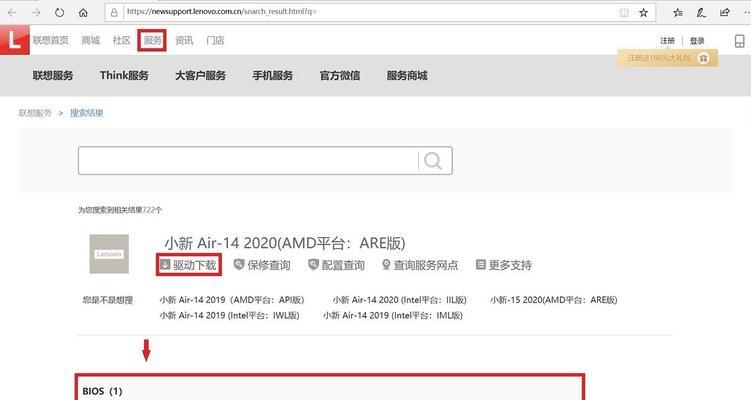Select 服务 in top navigation
Image resolution: width=751 pixels, height=400 pixels.
tap(152, 40)
